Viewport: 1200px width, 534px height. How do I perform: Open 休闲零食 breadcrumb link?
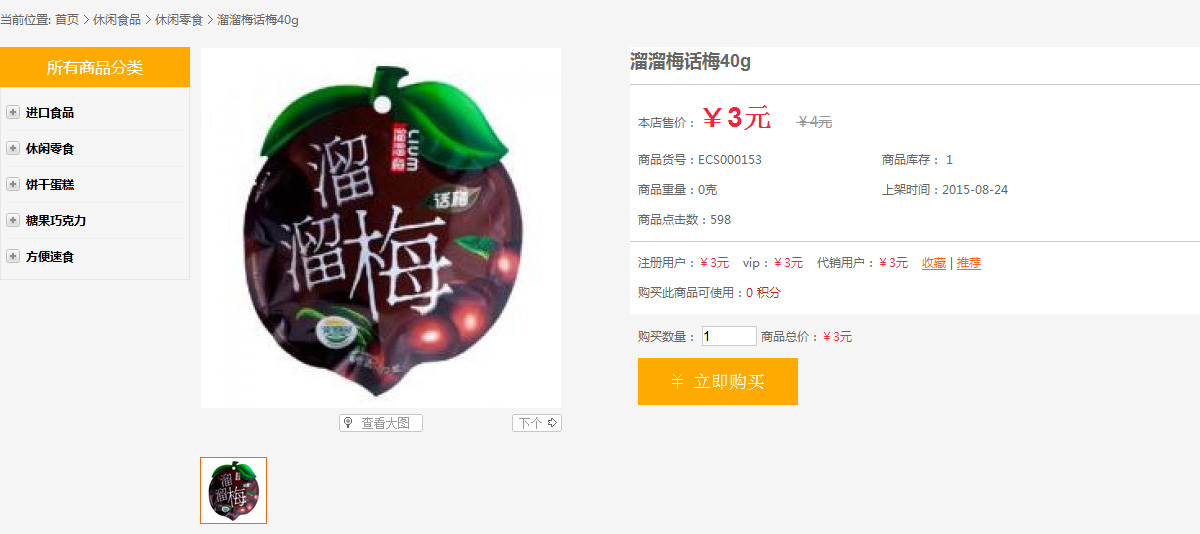point(179,20)
